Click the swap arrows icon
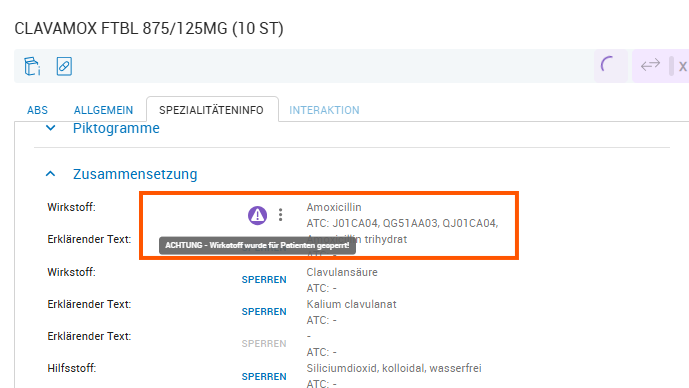Screen dimensions: 689x388 pyautogui.click(x=650, y=65)
